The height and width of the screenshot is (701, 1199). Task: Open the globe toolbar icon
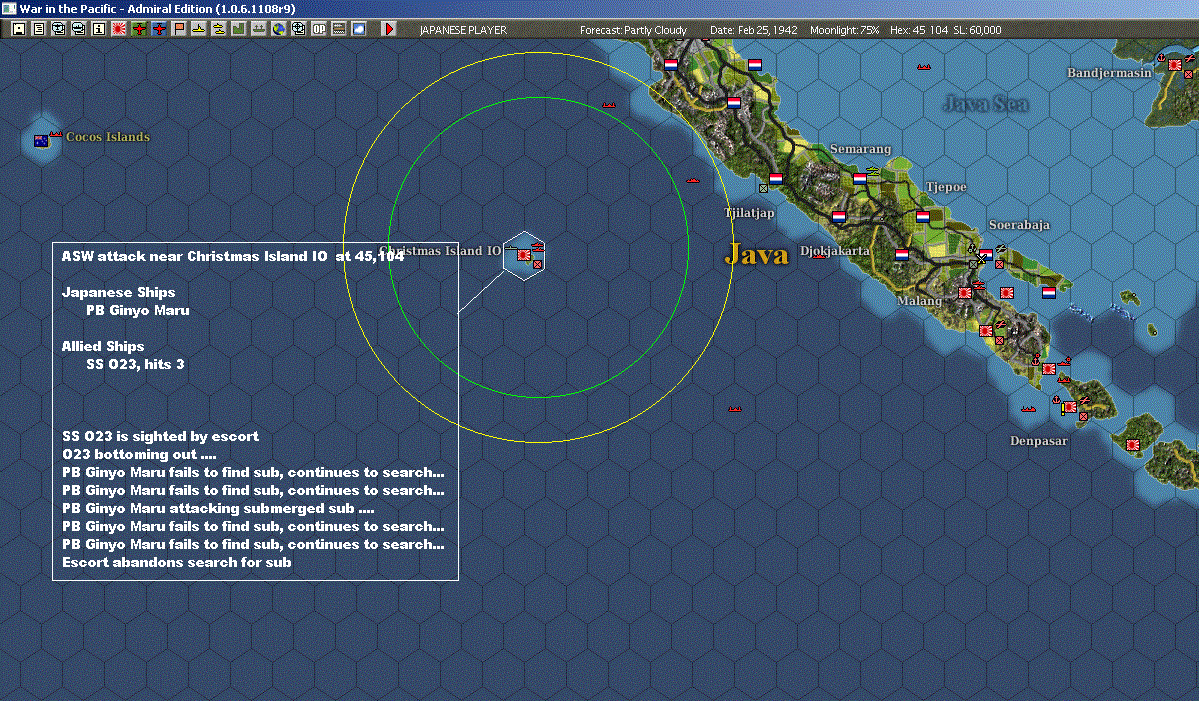tap(278, 29)
